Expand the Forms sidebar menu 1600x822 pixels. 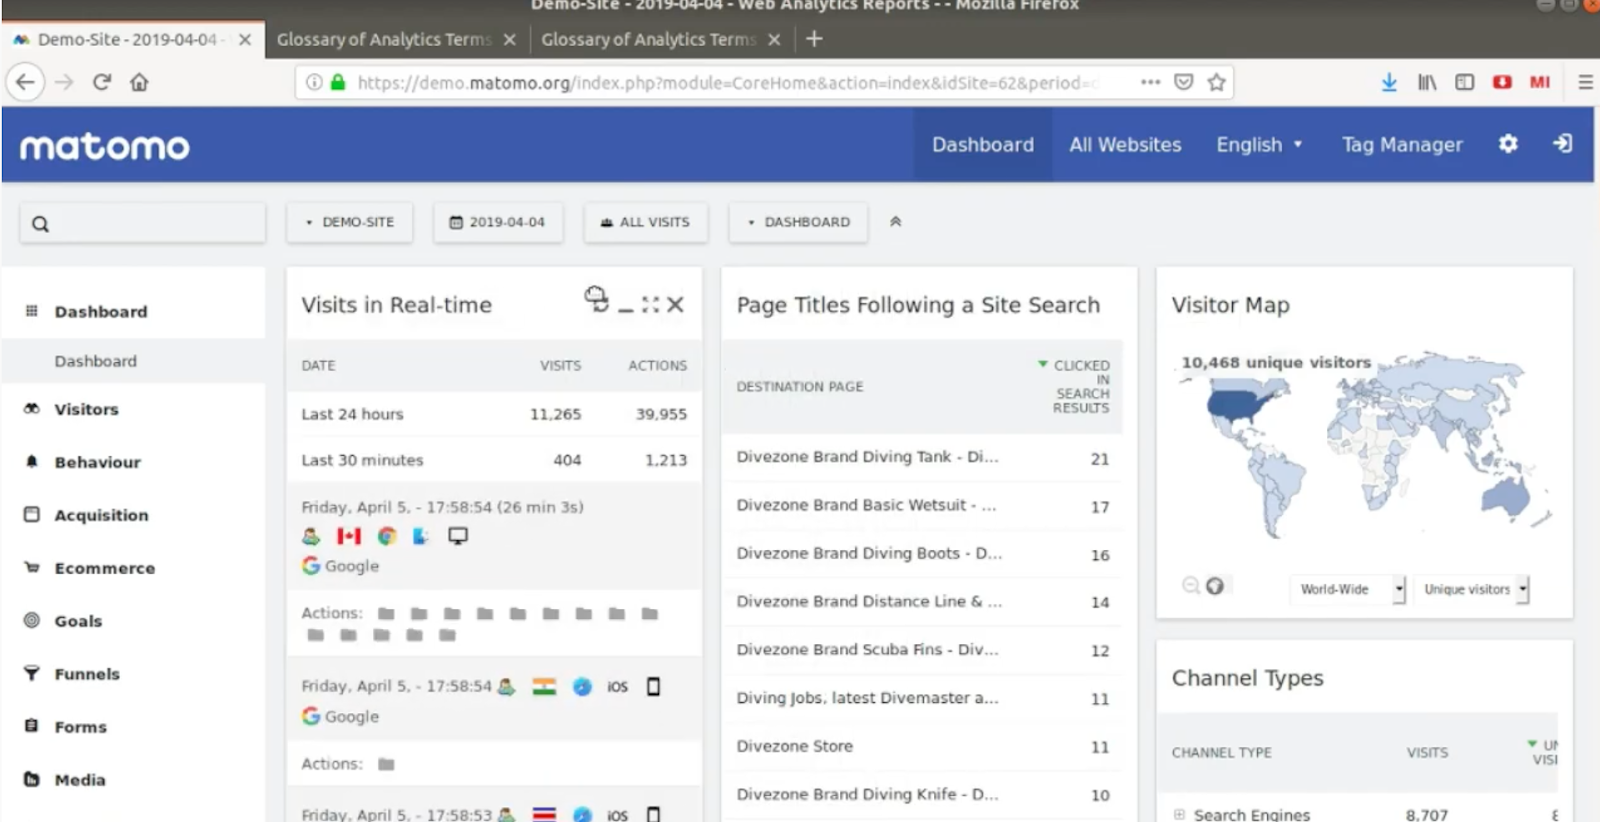click(80, 727)
